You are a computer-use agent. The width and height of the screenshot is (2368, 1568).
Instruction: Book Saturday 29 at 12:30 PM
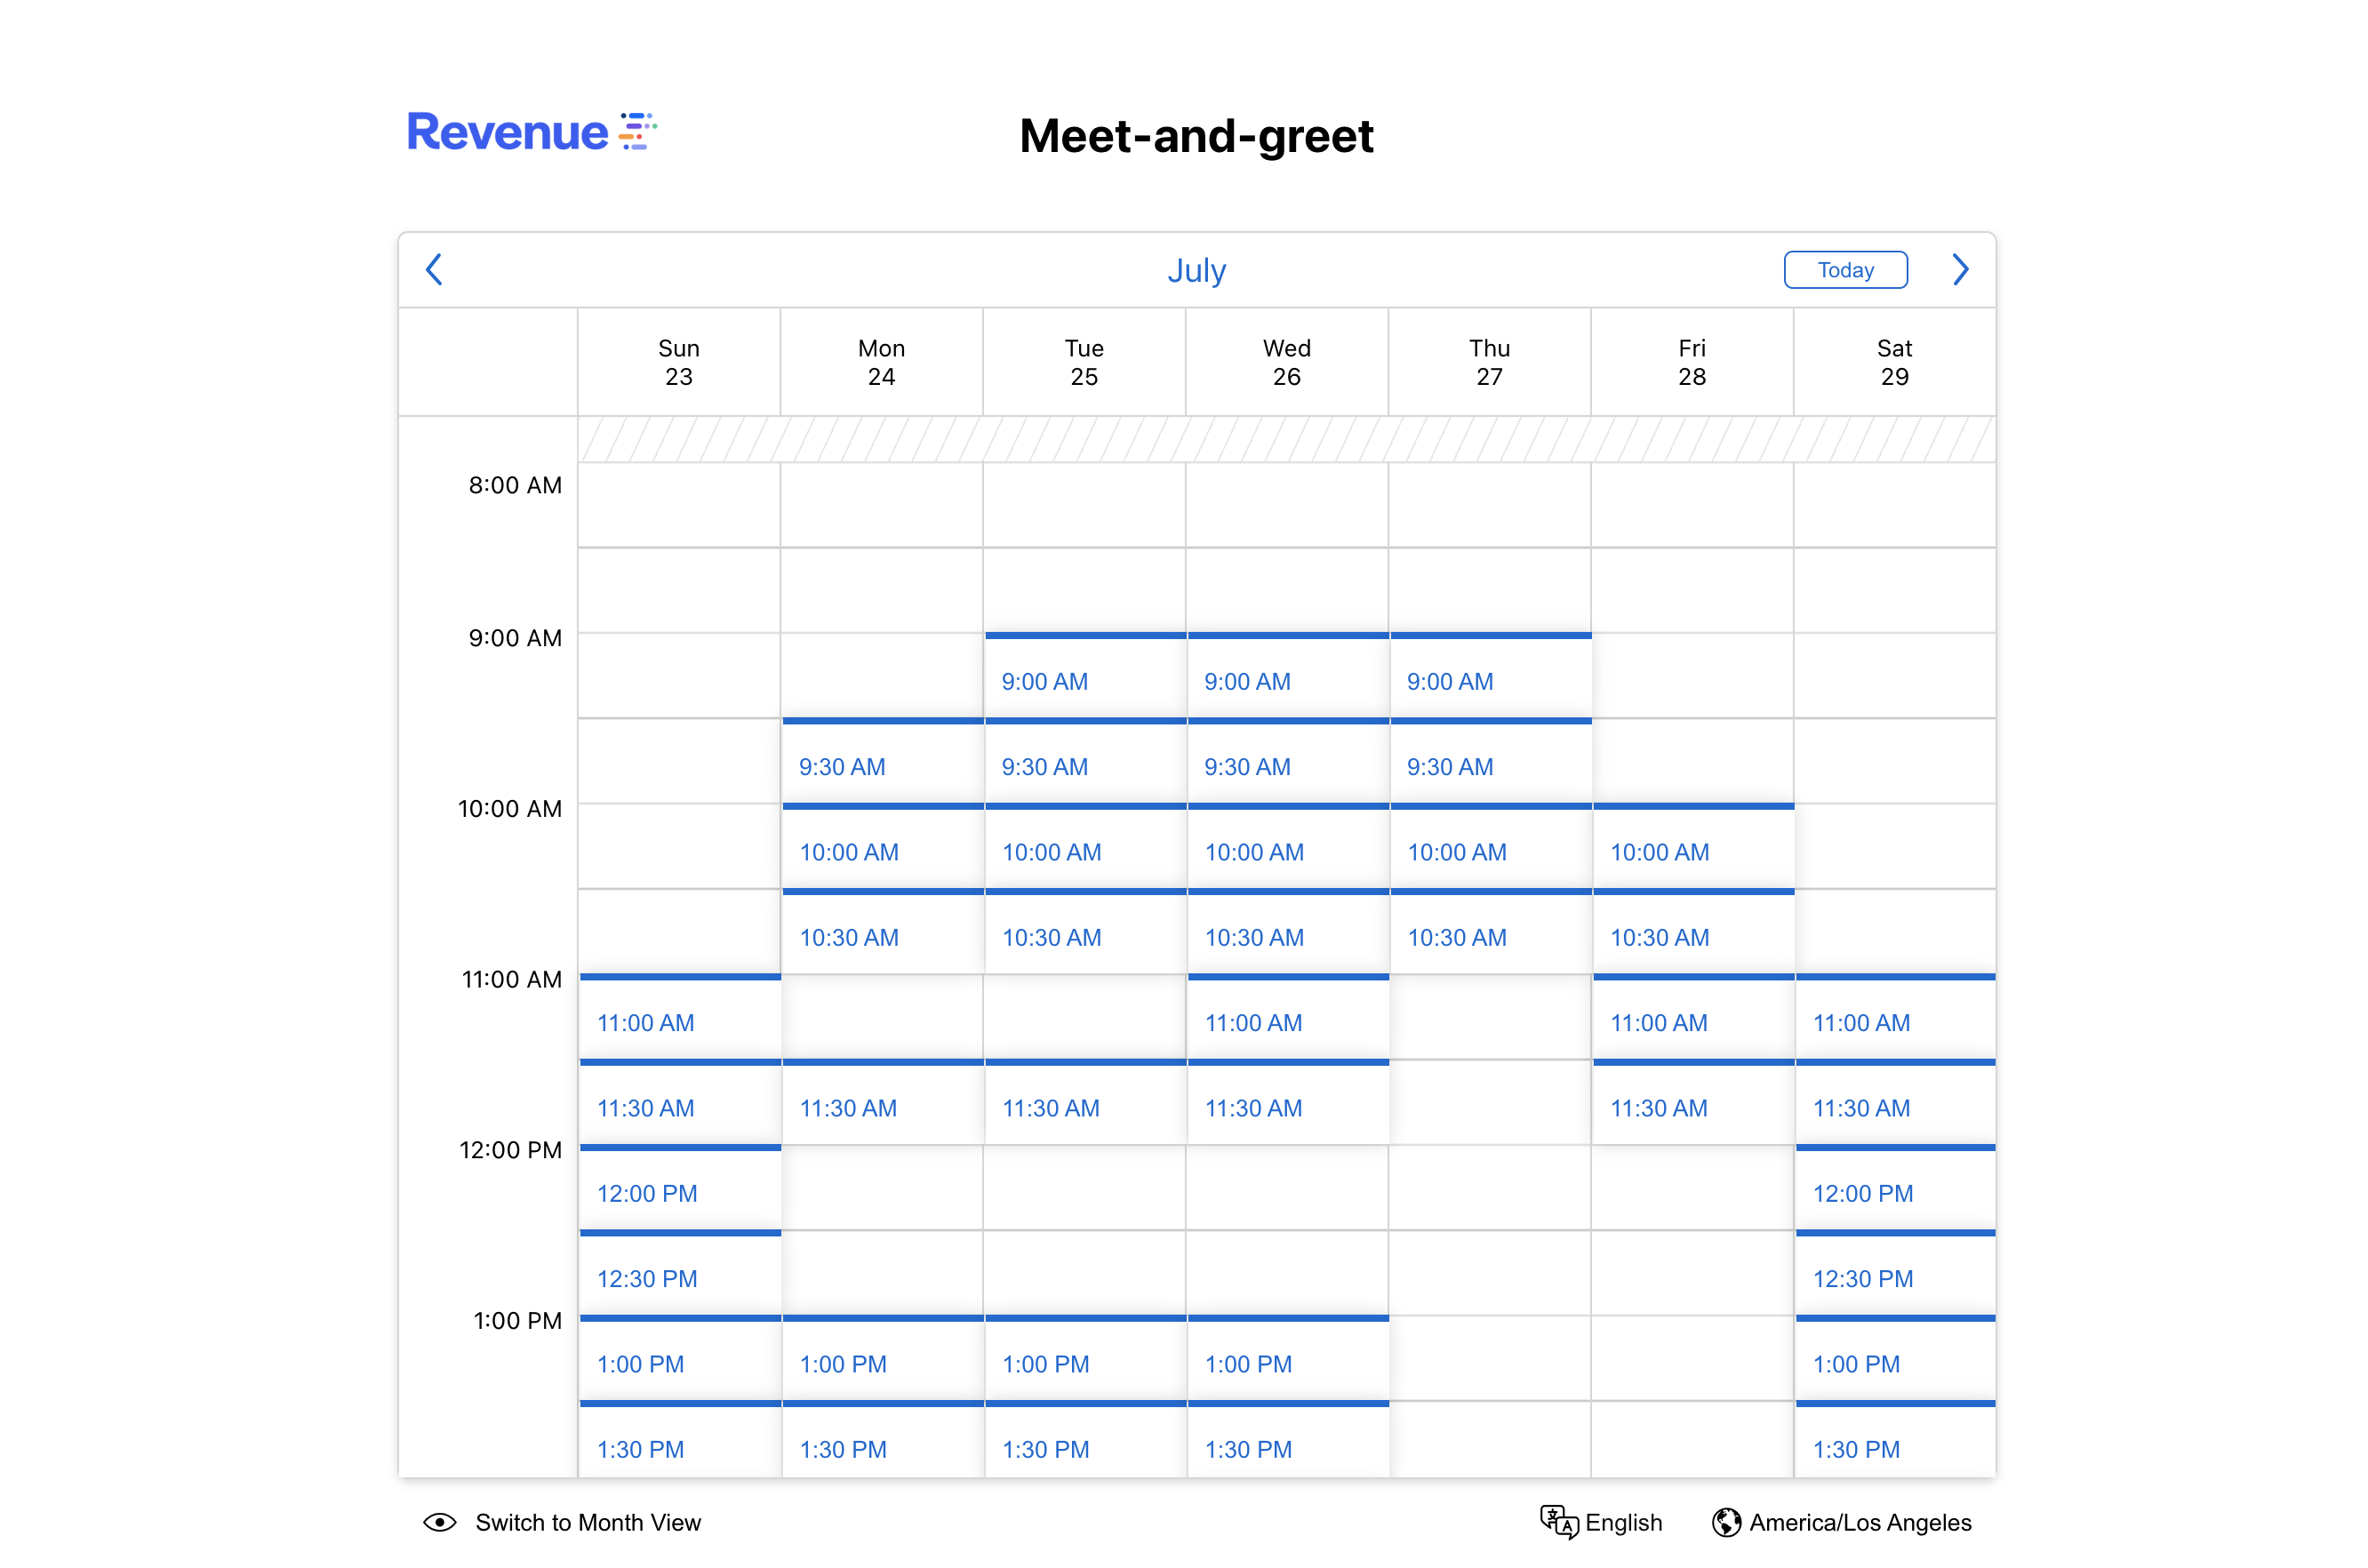[1894, 1277]
